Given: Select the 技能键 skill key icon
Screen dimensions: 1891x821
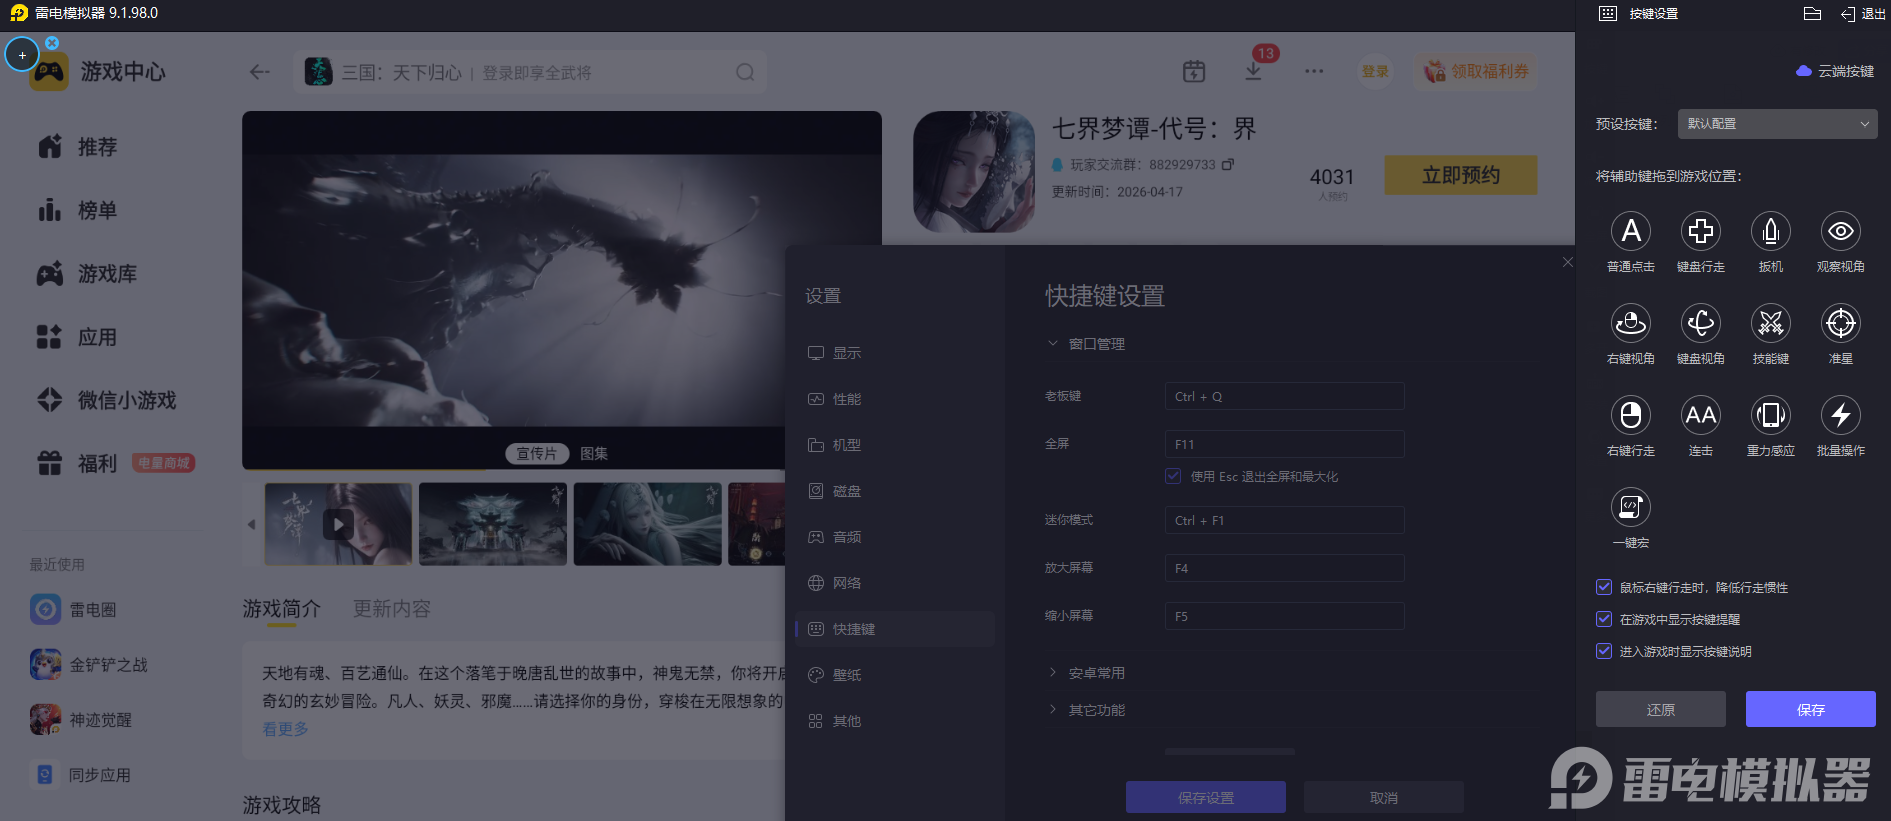Looking at the screenshot, I should pyautogui.click(x=1770, y=324).
